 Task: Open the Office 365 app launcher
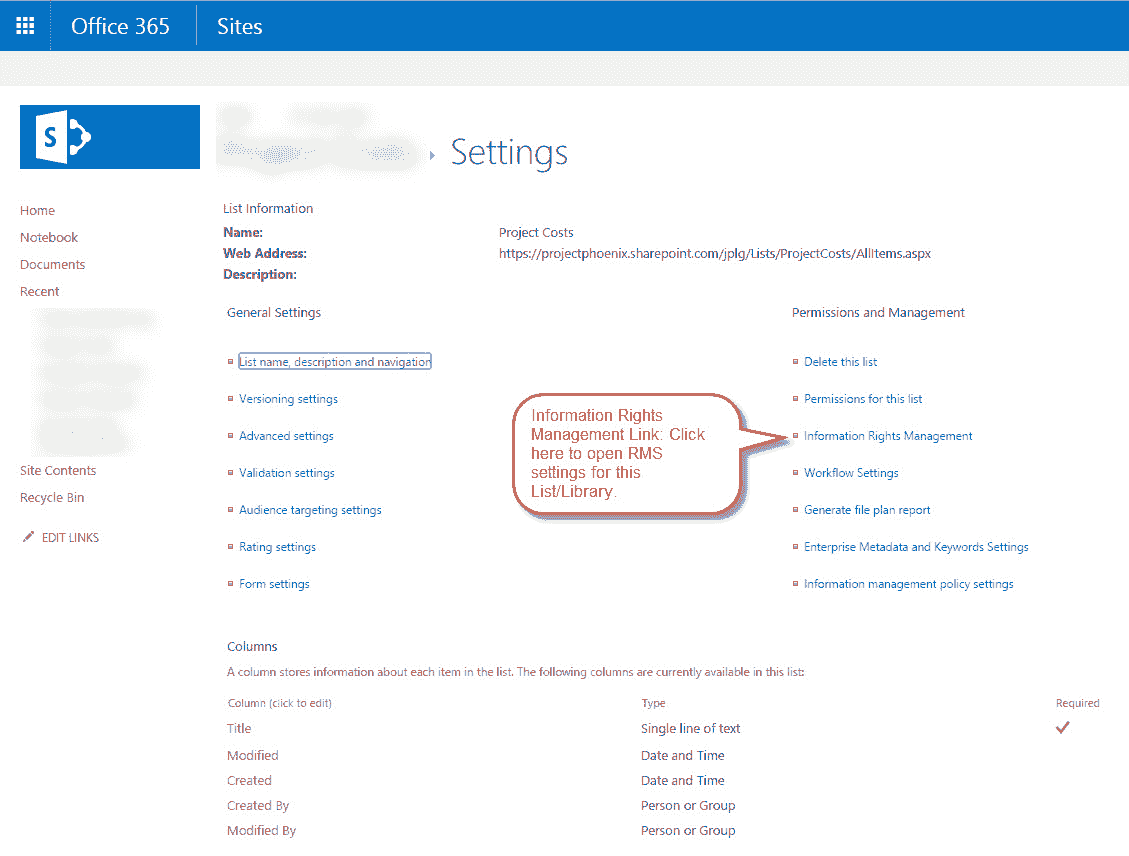tap(24, 25)
